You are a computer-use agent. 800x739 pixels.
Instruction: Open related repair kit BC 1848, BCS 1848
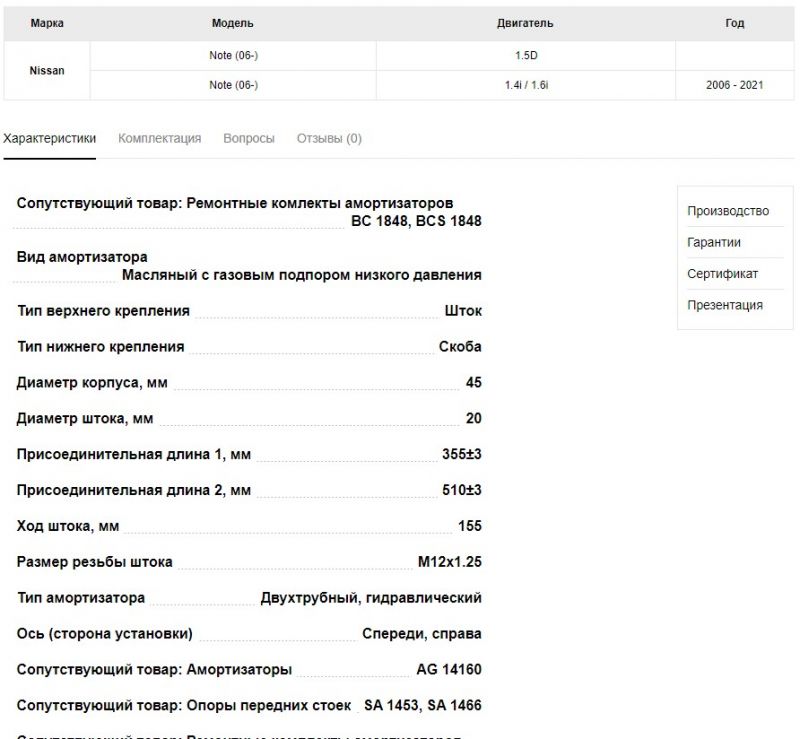pyautogui.click(x=416, y=221)
